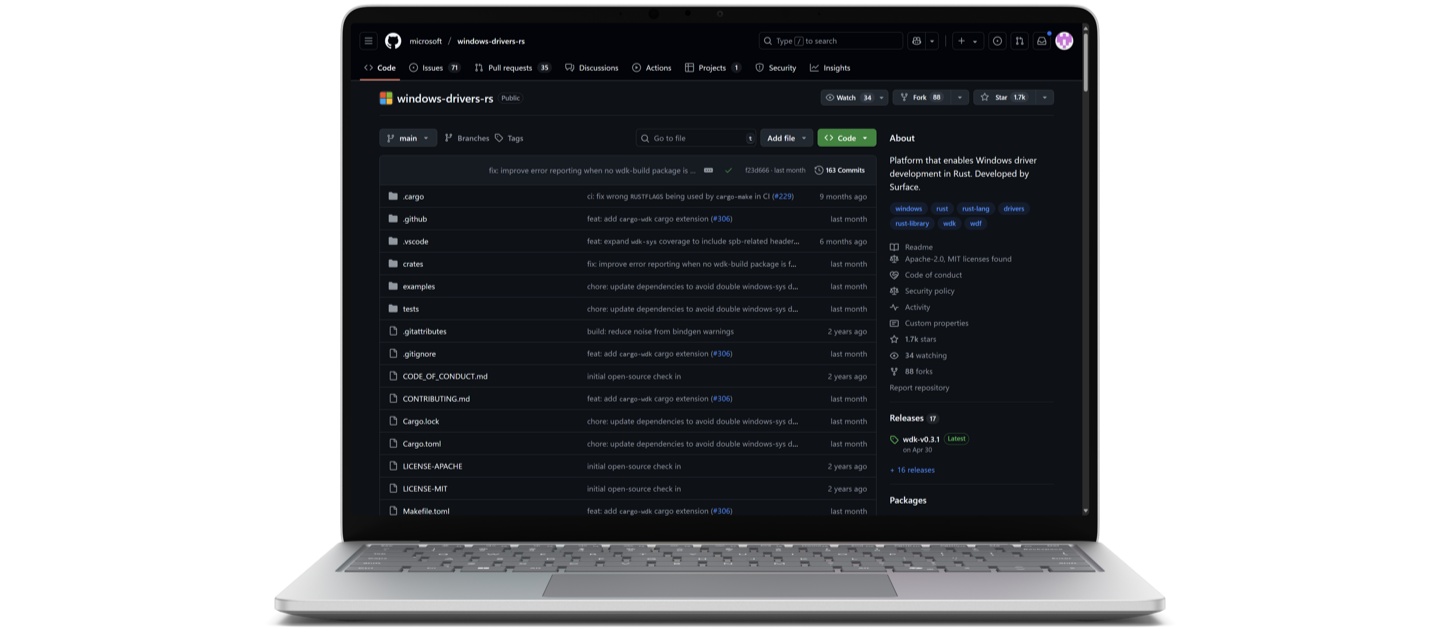The height and width of the screenshot is (632, 1440).
Task: Open the green Code dropdown
Action: [x=846, y=138]
